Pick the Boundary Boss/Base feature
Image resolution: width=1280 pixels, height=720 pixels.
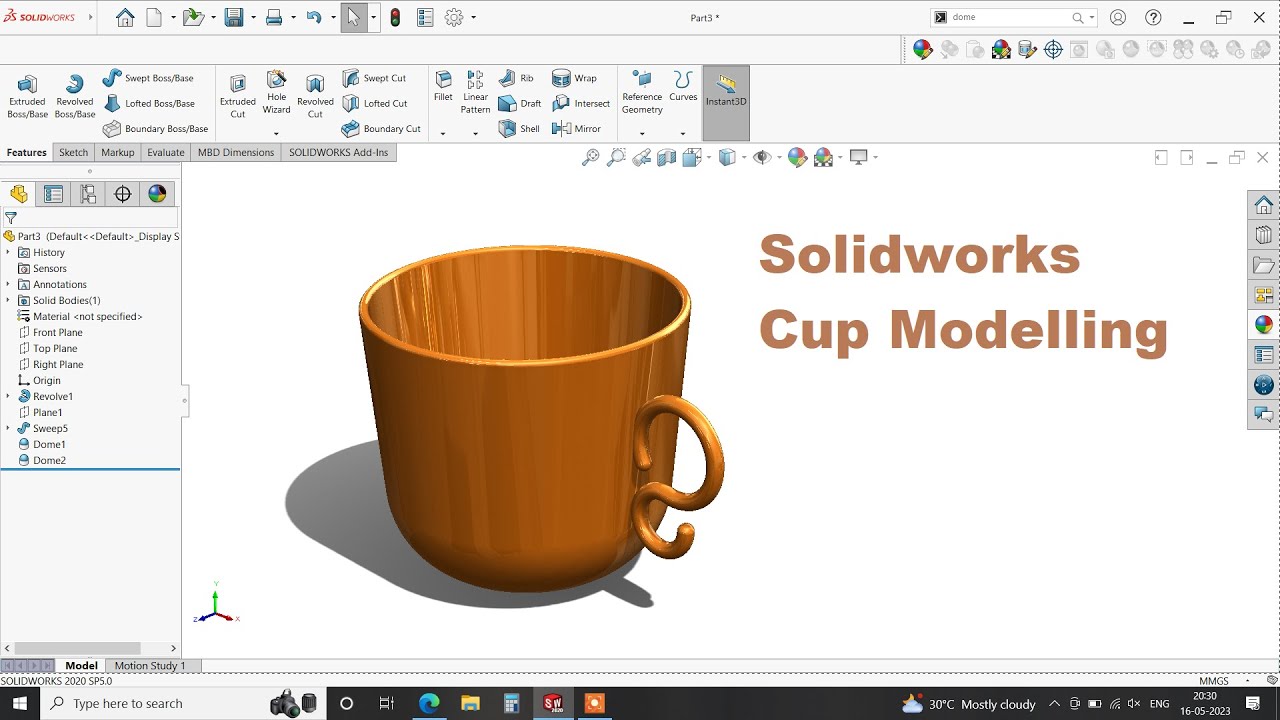(x=155, y=129)
